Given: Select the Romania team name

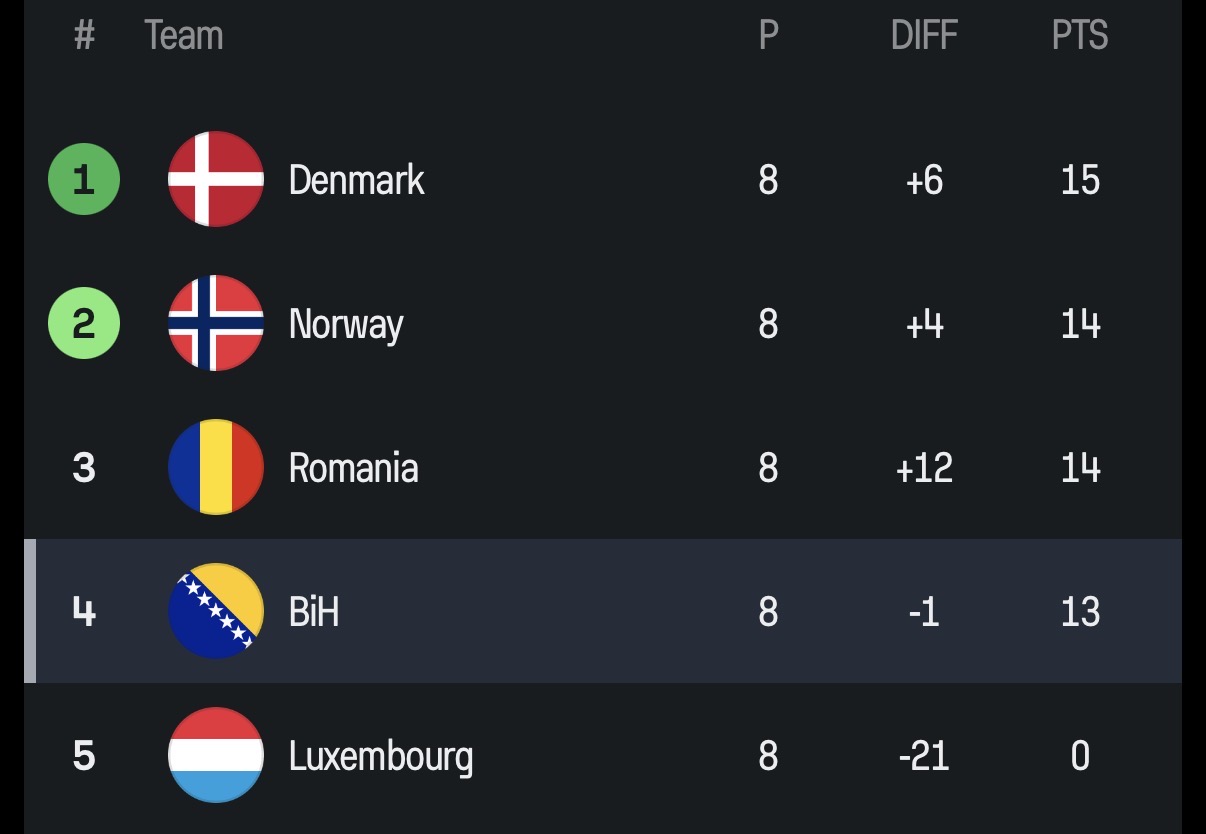Looking at the screenshot, I should (x=353, y=468).
